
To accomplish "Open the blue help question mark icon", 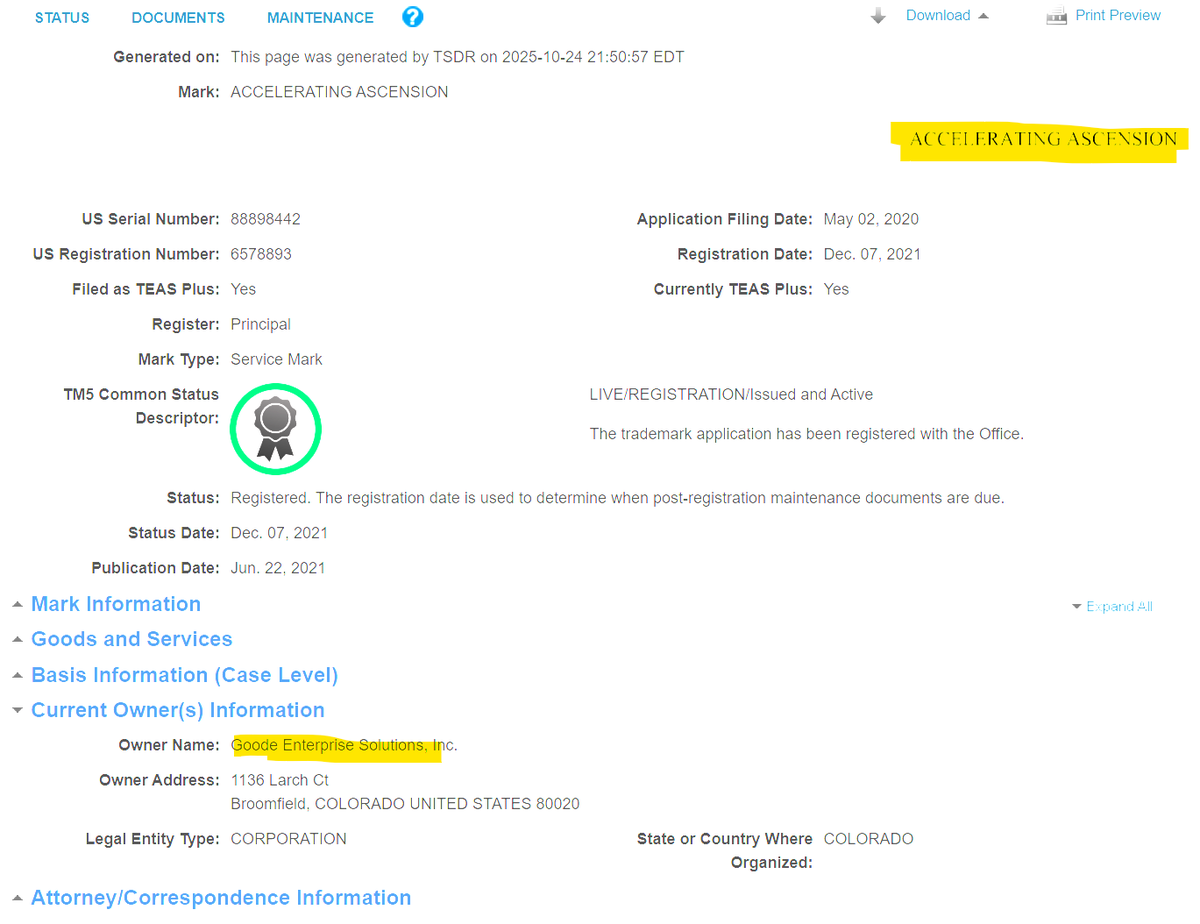I will (412, 17).
